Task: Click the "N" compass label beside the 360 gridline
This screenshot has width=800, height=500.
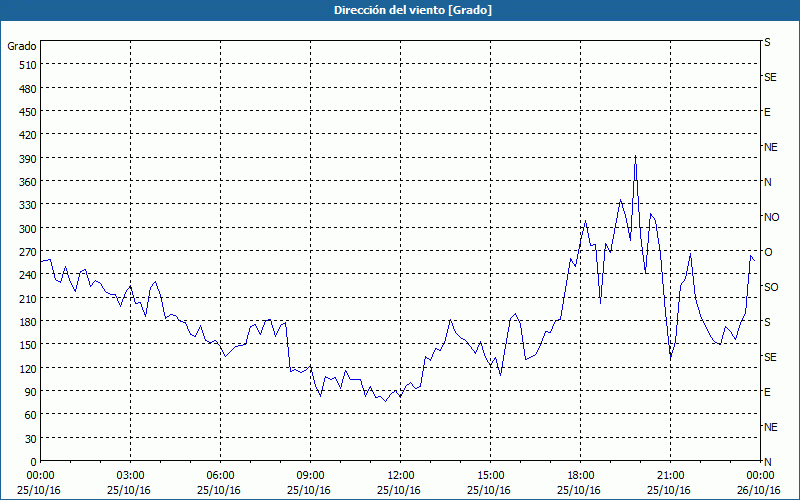Action: click(x=768, y=182)
